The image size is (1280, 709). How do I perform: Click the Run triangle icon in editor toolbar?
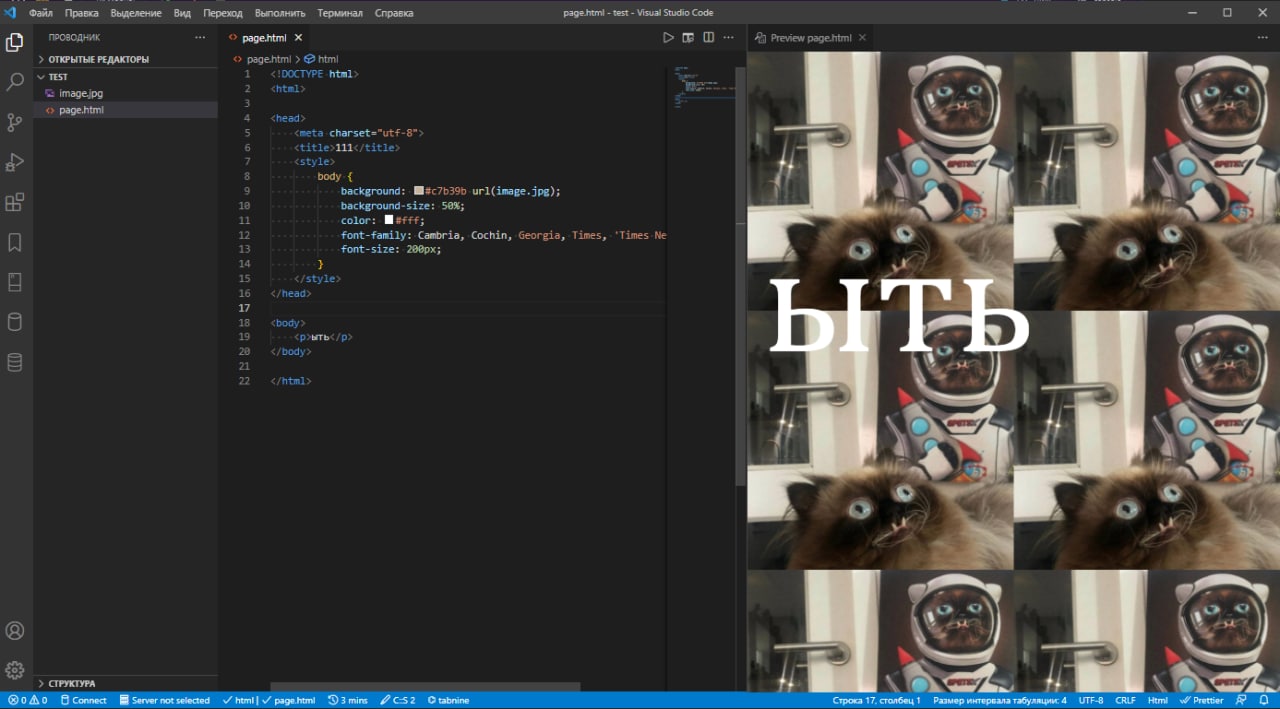pos(668,37)
